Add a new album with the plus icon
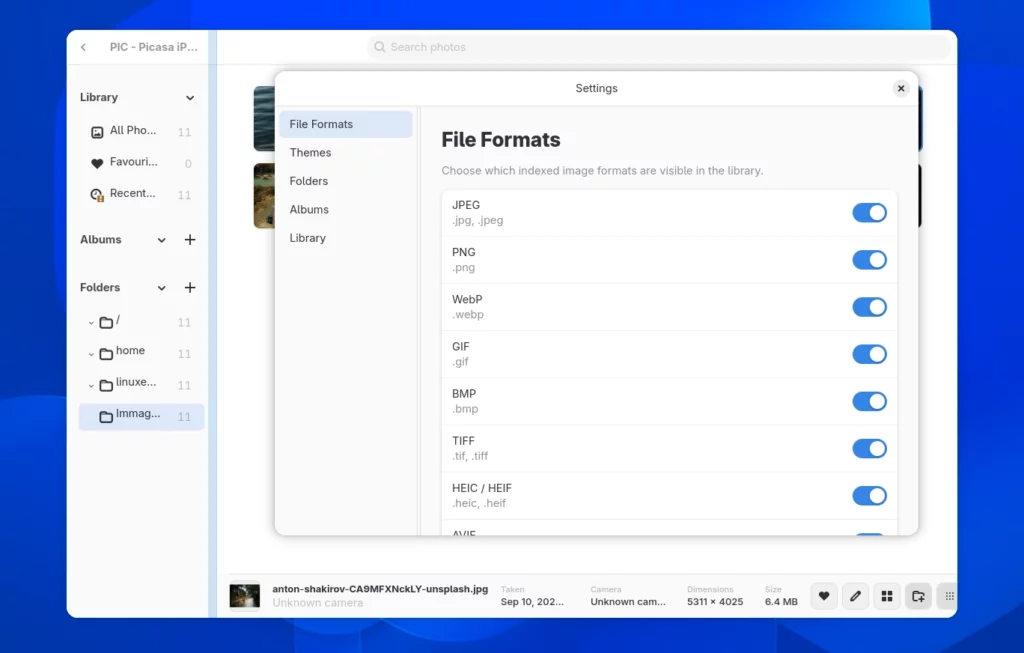This screenshot has height=653, width=1024. point(190,240)
